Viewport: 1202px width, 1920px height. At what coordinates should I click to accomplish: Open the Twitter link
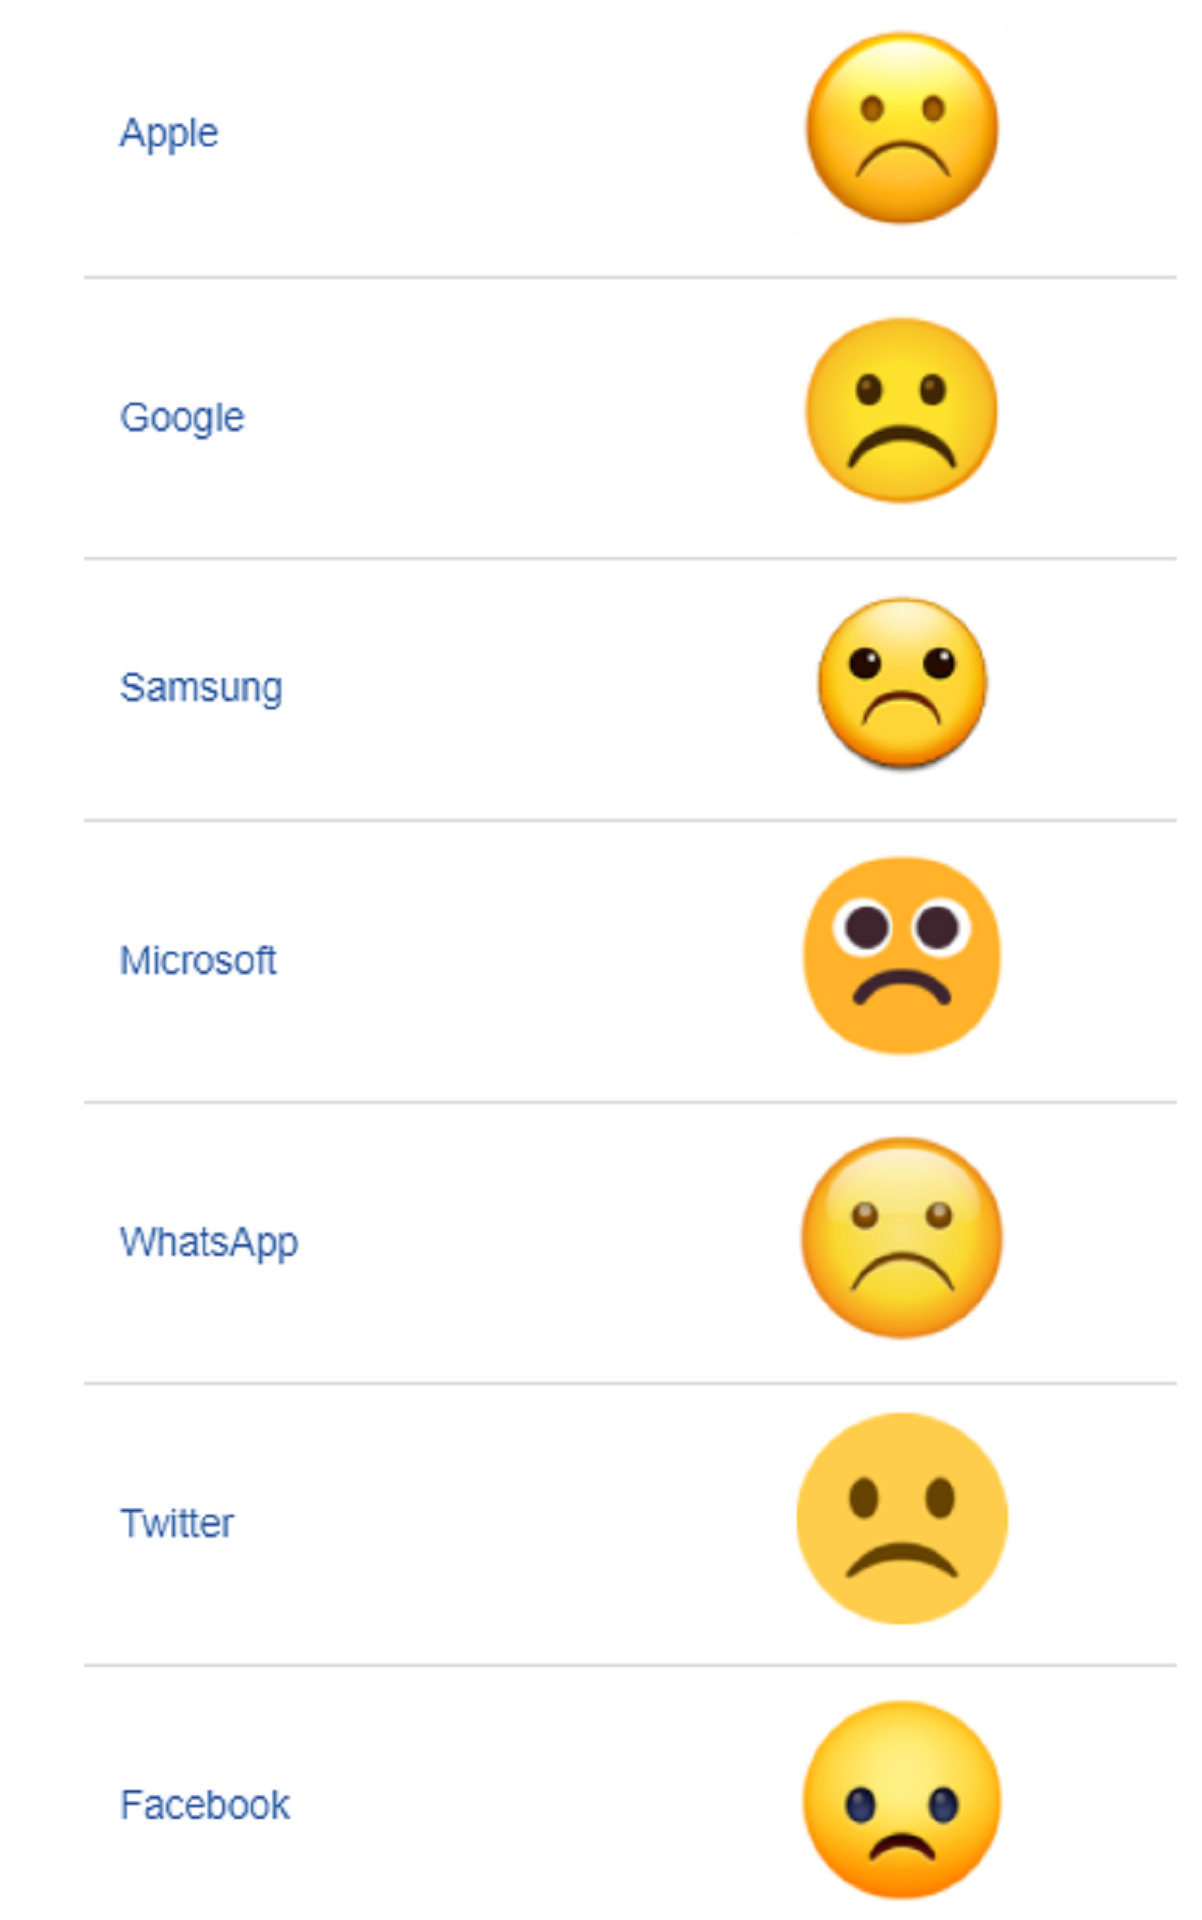pyautogui.click(x=177, y=1524)
